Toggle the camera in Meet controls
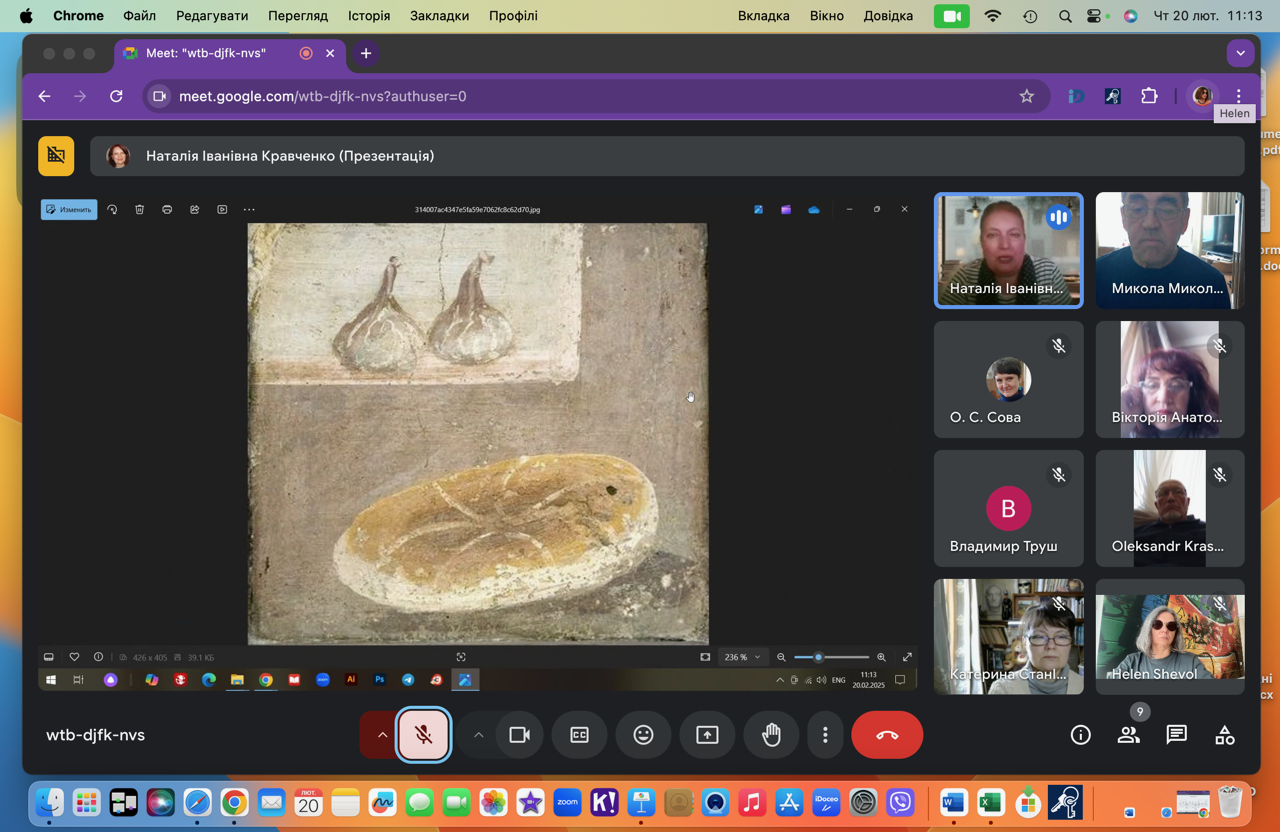Screen dimensions: 1280x832 click(519, 735)
